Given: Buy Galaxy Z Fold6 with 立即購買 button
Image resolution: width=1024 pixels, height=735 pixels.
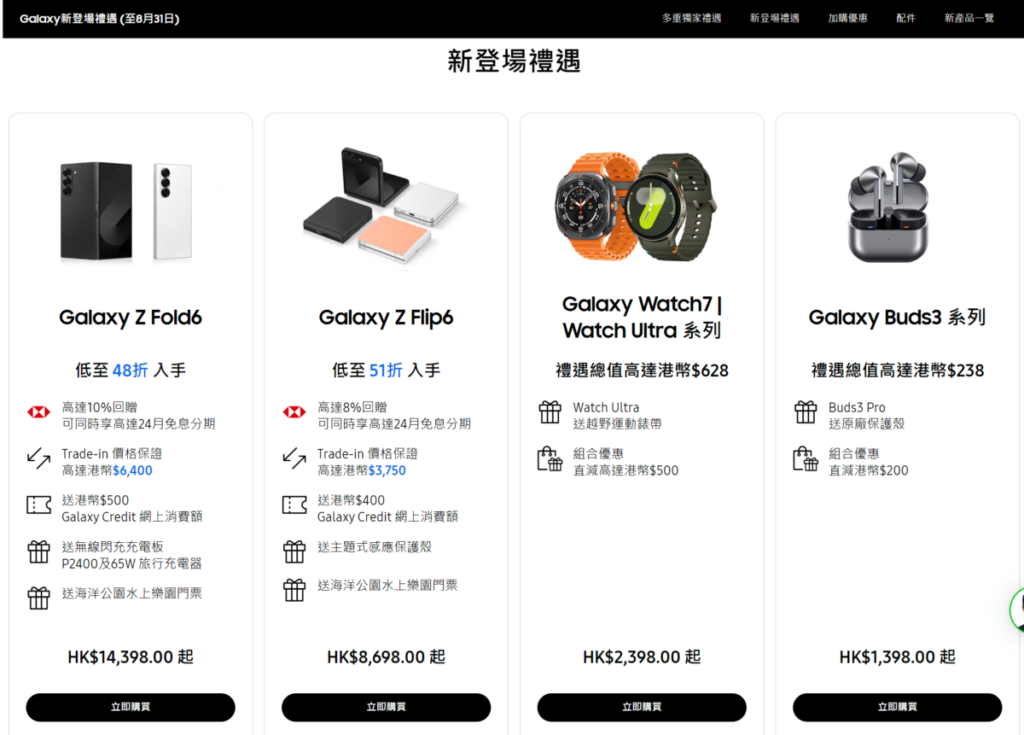Looking at the screenshot, I should click(131, 707).
